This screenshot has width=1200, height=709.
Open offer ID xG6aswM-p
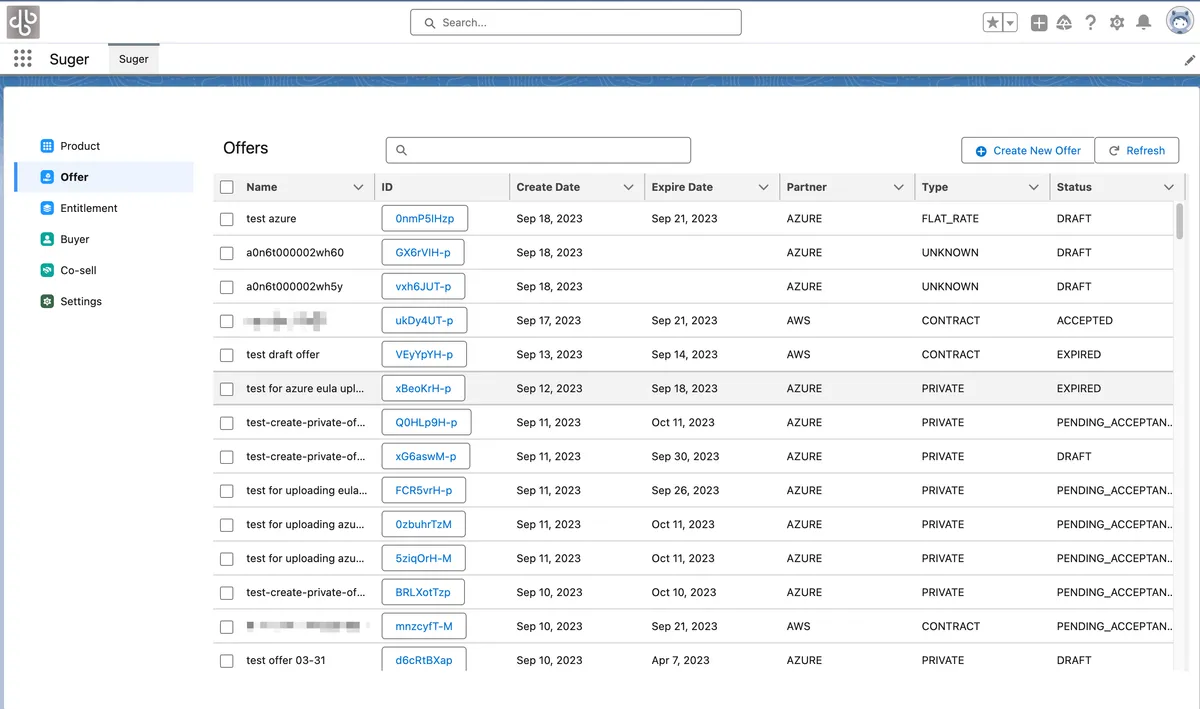coord(426,456)
